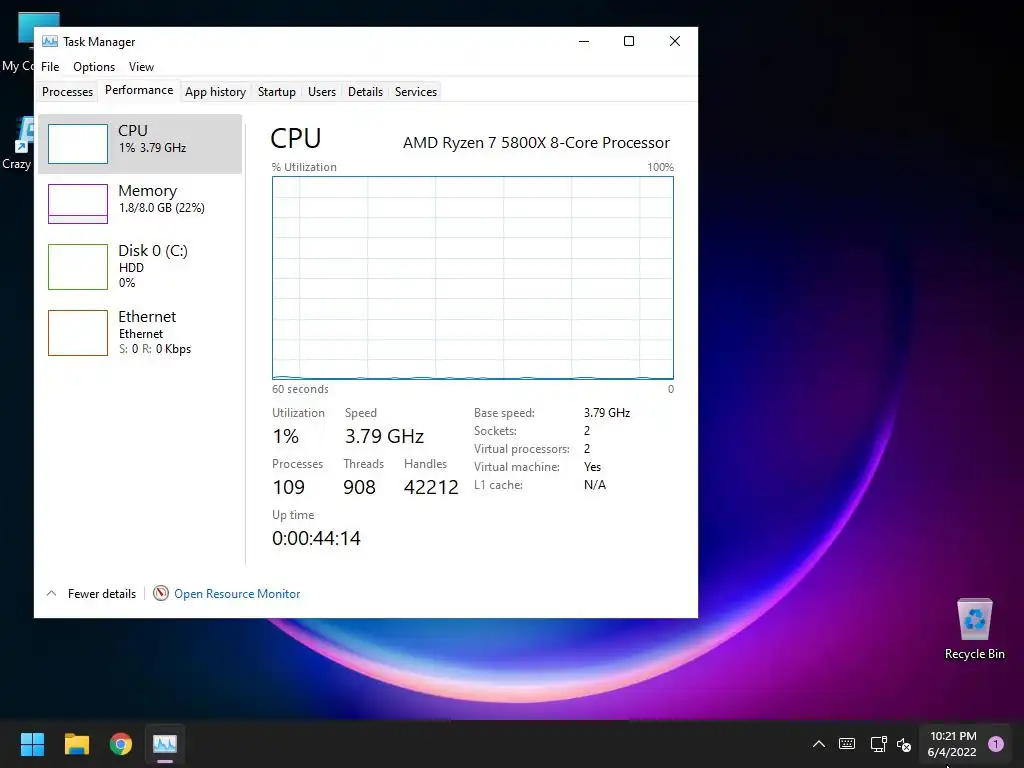Screen dimensions: 1024x768
Task: Close the Task Manager window
Action: click(x=675, y=41)
